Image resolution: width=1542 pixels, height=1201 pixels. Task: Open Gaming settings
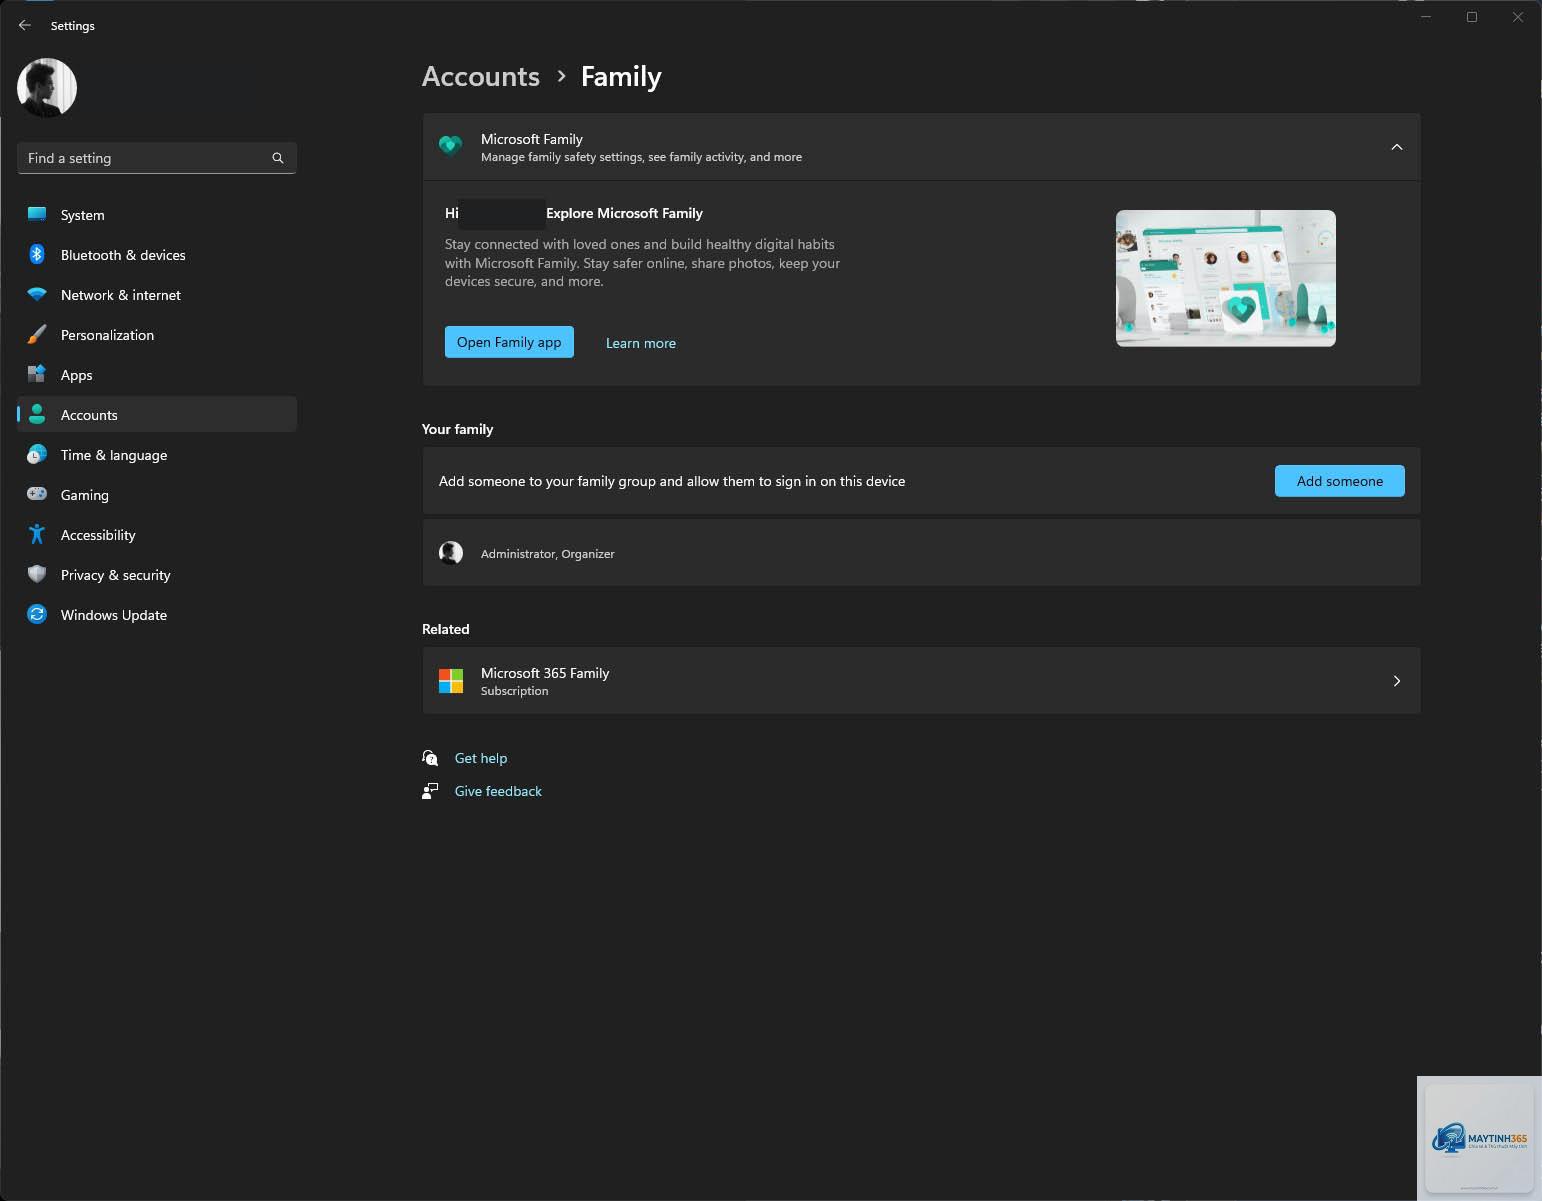click(x=157, y=495)
